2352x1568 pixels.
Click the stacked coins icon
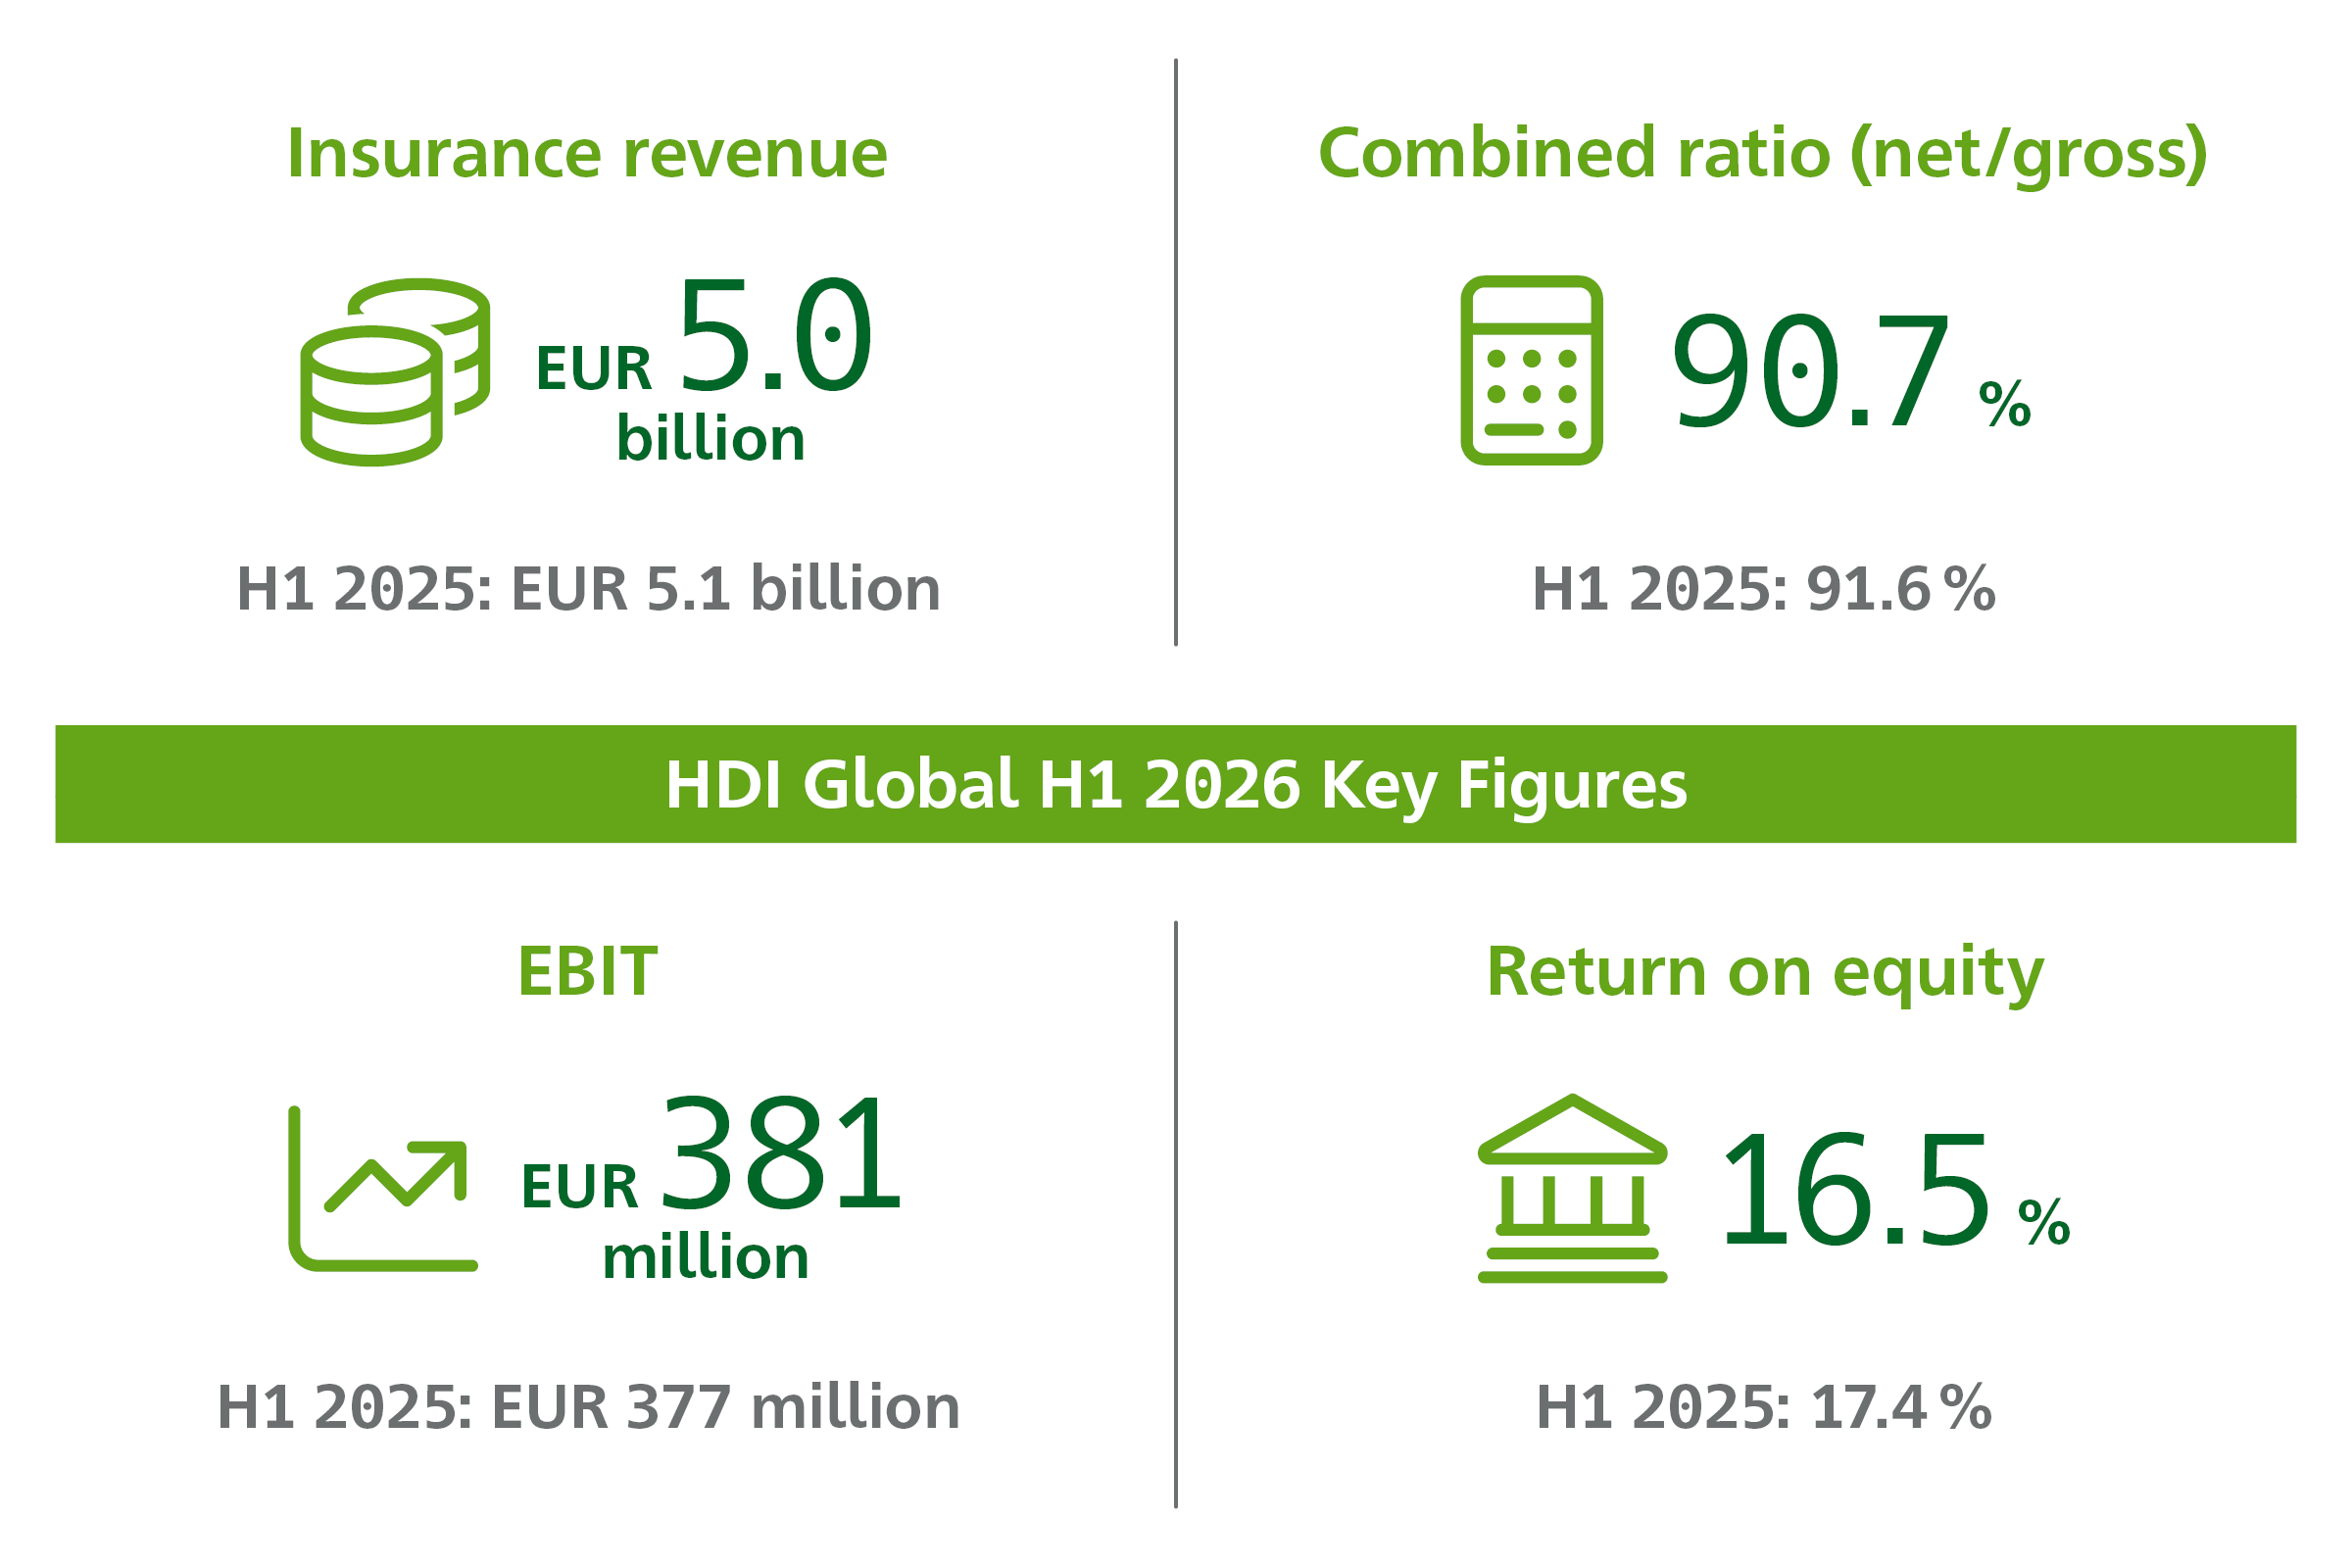pos(395,372)
